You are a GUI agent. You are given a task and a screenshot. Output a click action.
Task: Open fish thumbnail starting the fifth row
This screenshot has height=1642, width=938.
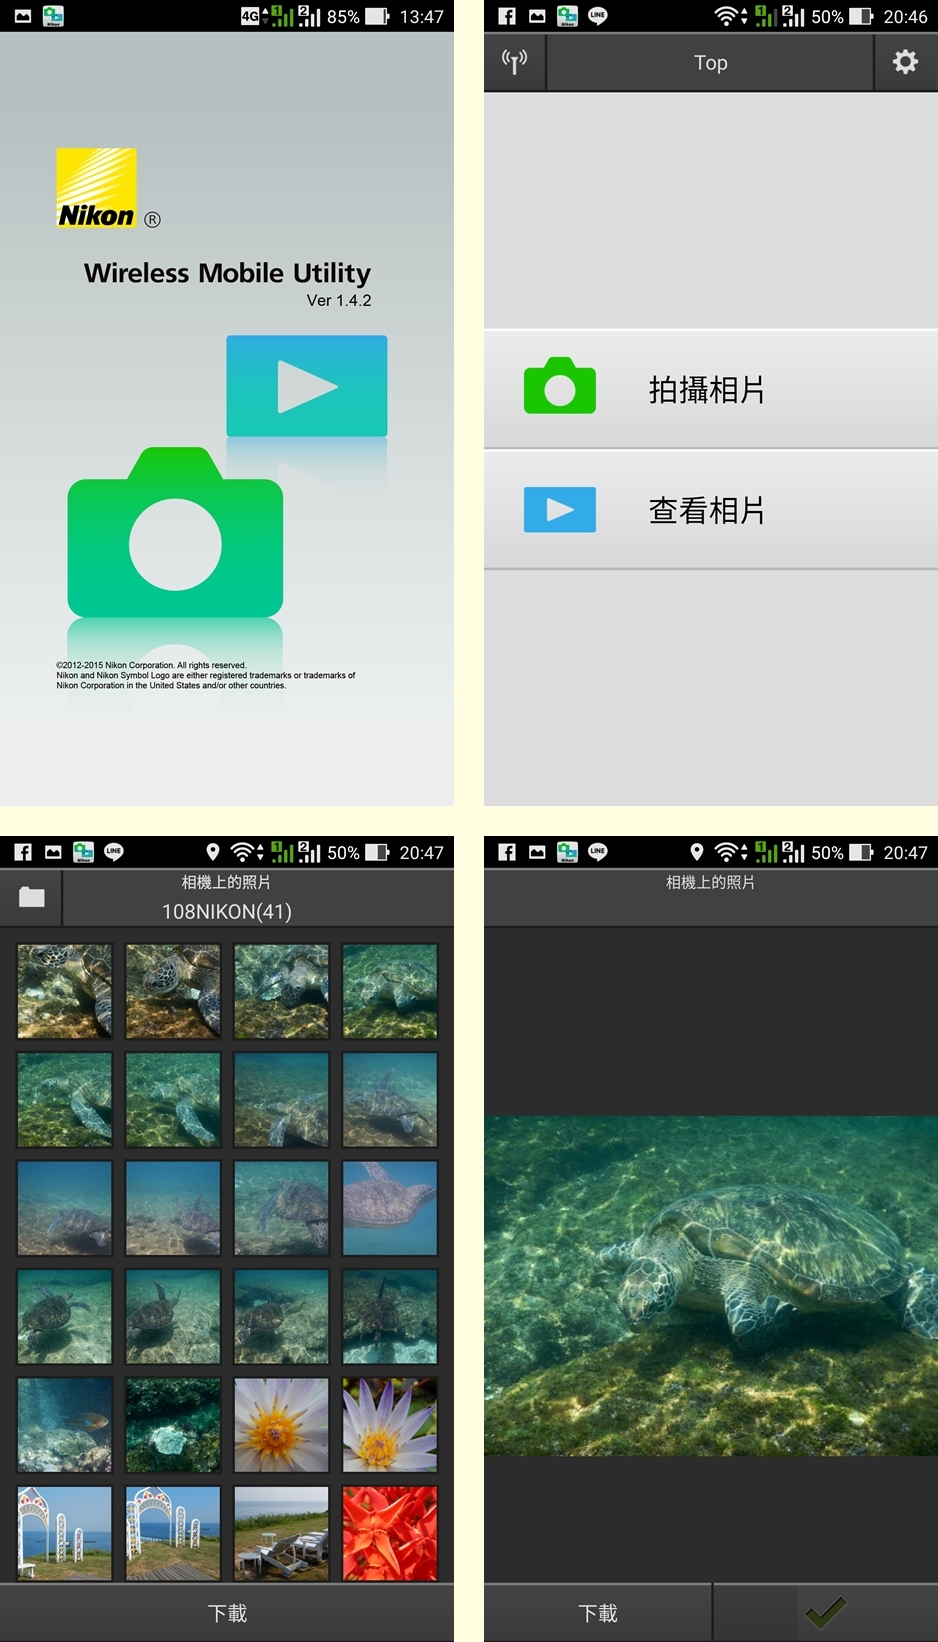point(65,1425)
